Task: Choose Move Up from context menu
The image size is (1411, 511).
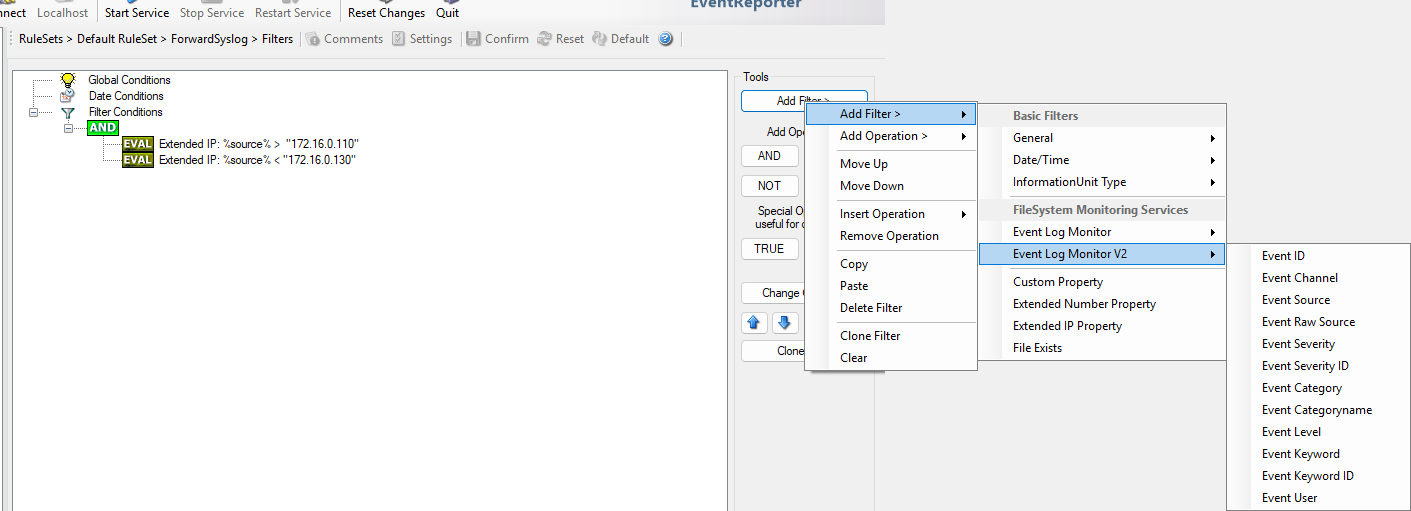Action: [x=891, y=164]
